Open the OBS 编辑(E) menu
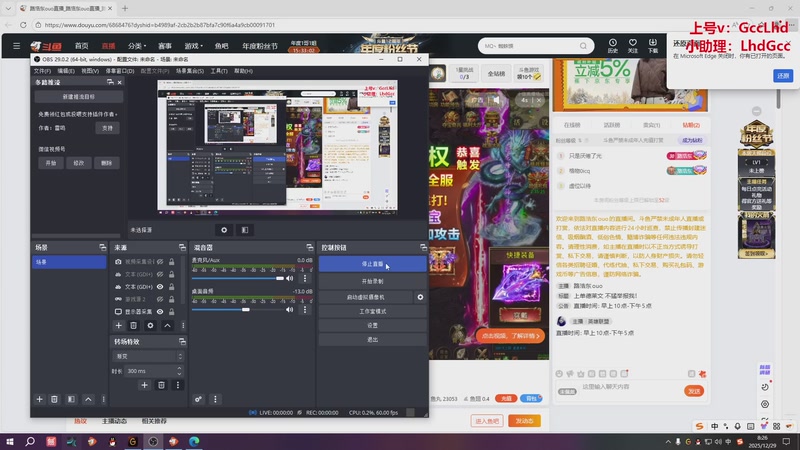 66,71
